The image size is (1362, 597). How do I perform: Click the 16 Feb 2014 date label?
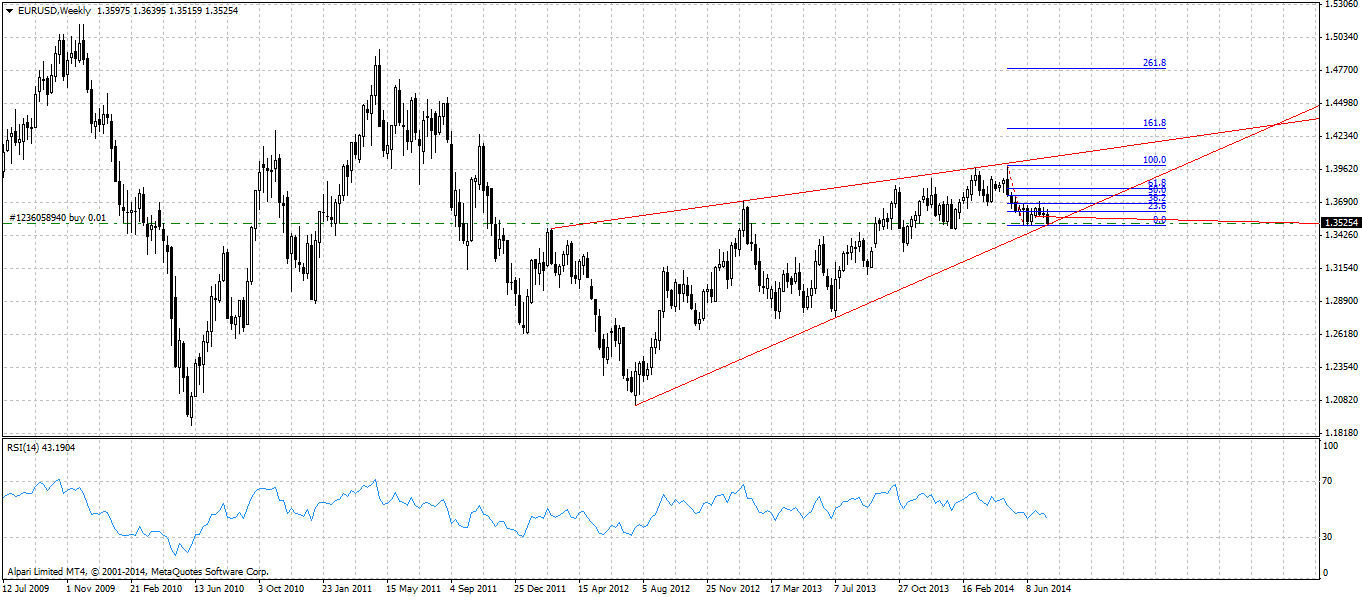989,589
